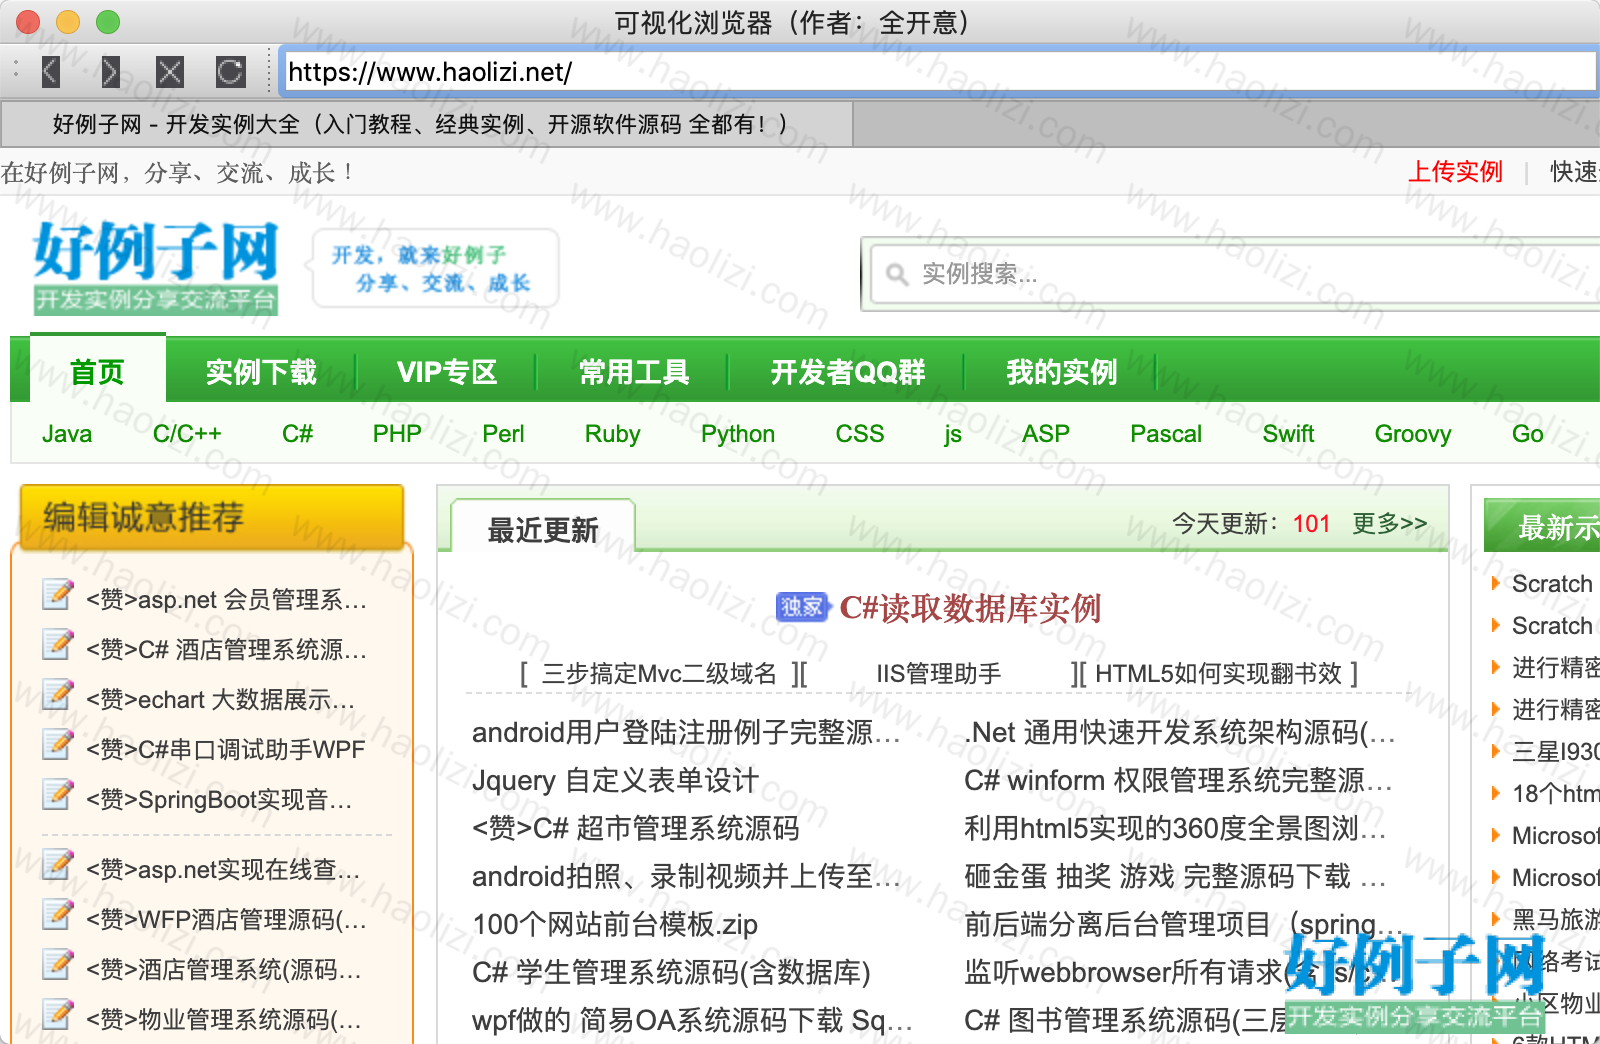Open the C/C++ category link

pyautogui.click(x=187, y=434)
